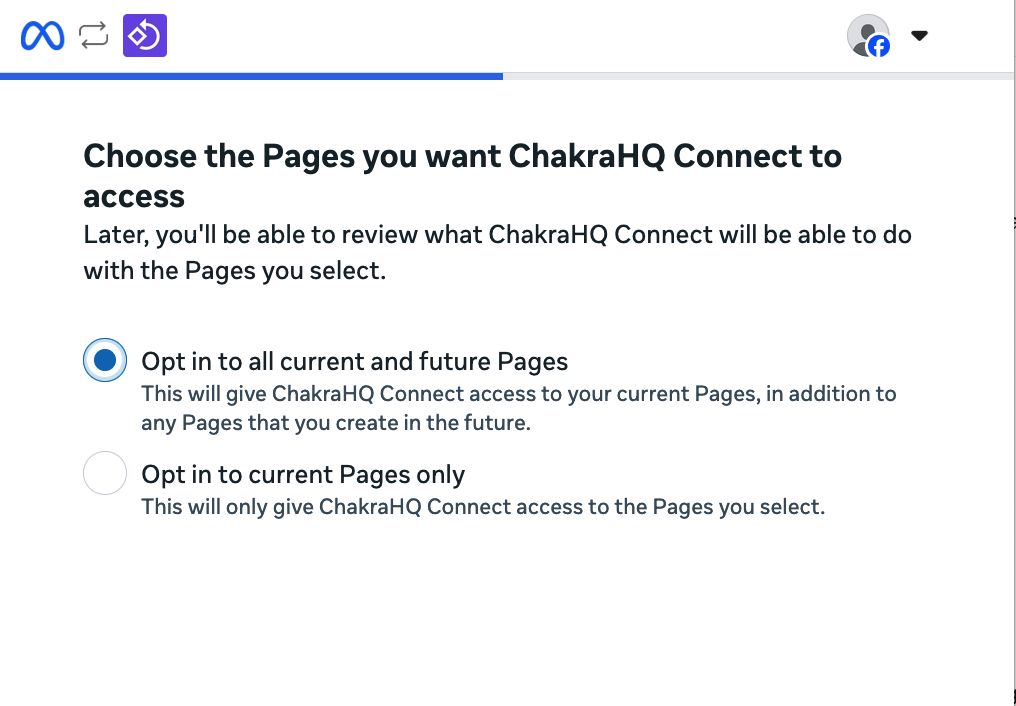
Task: Click the description under the current Pages only option
Action: [x=483, y=506]
